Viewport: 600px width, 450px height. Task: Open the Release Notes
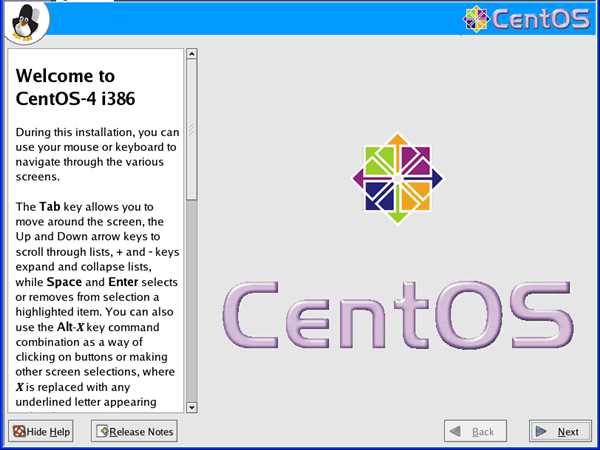click(134, 431)
